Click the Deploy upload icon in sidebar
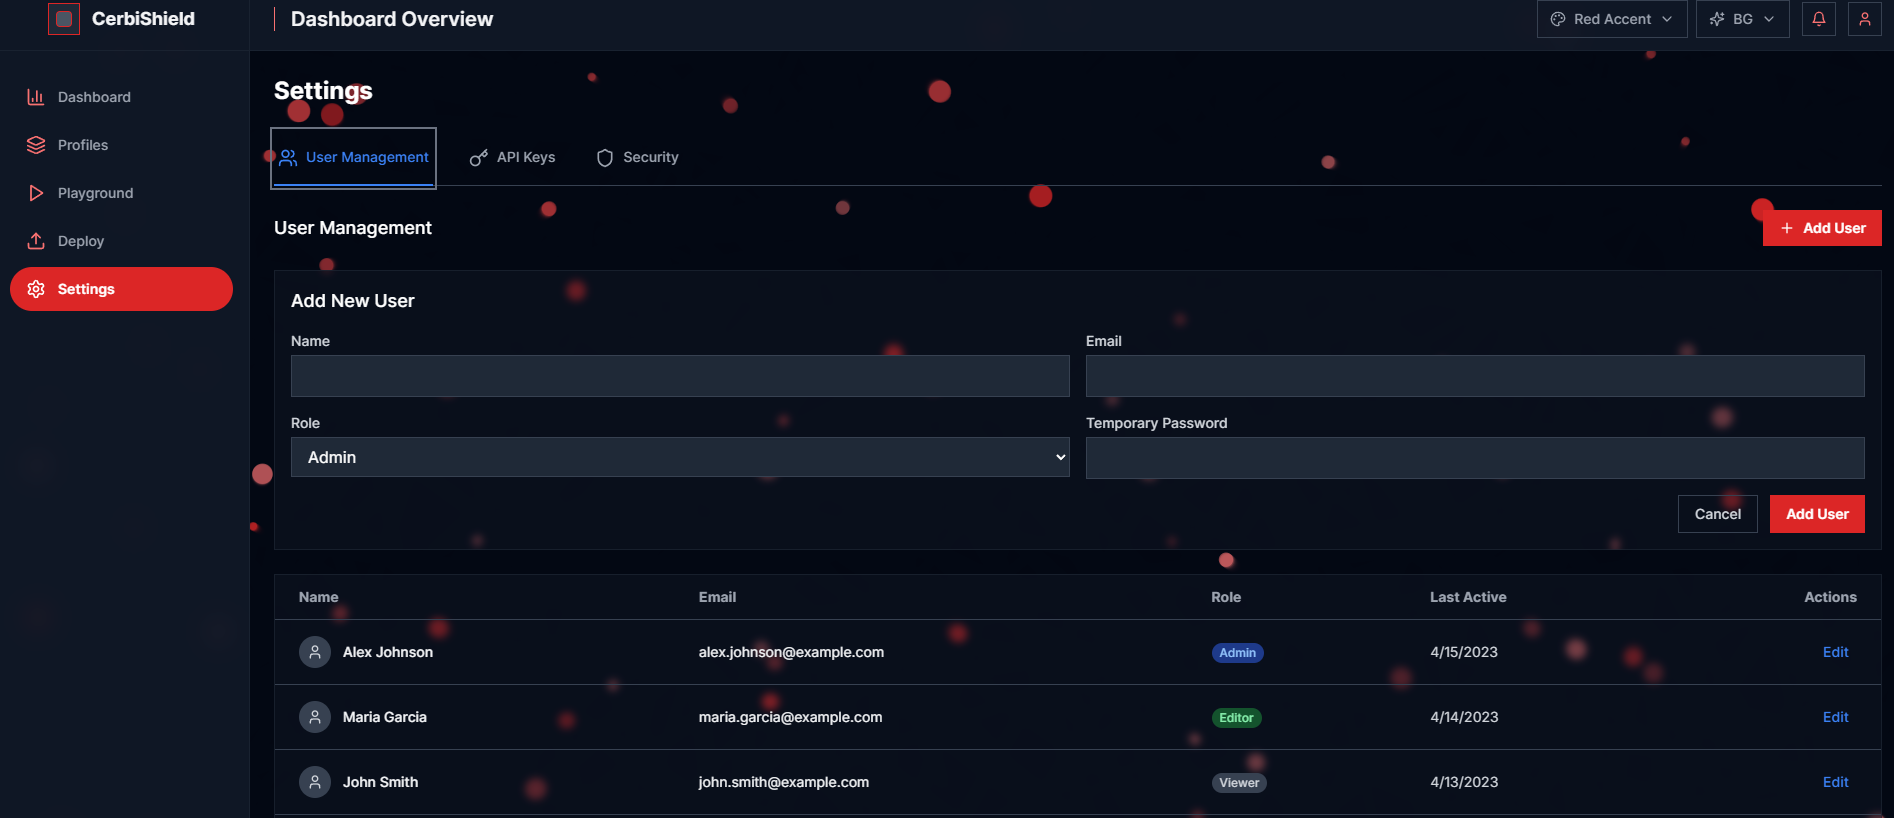The width and height of the screenshot is (1894, 818). 36,241
